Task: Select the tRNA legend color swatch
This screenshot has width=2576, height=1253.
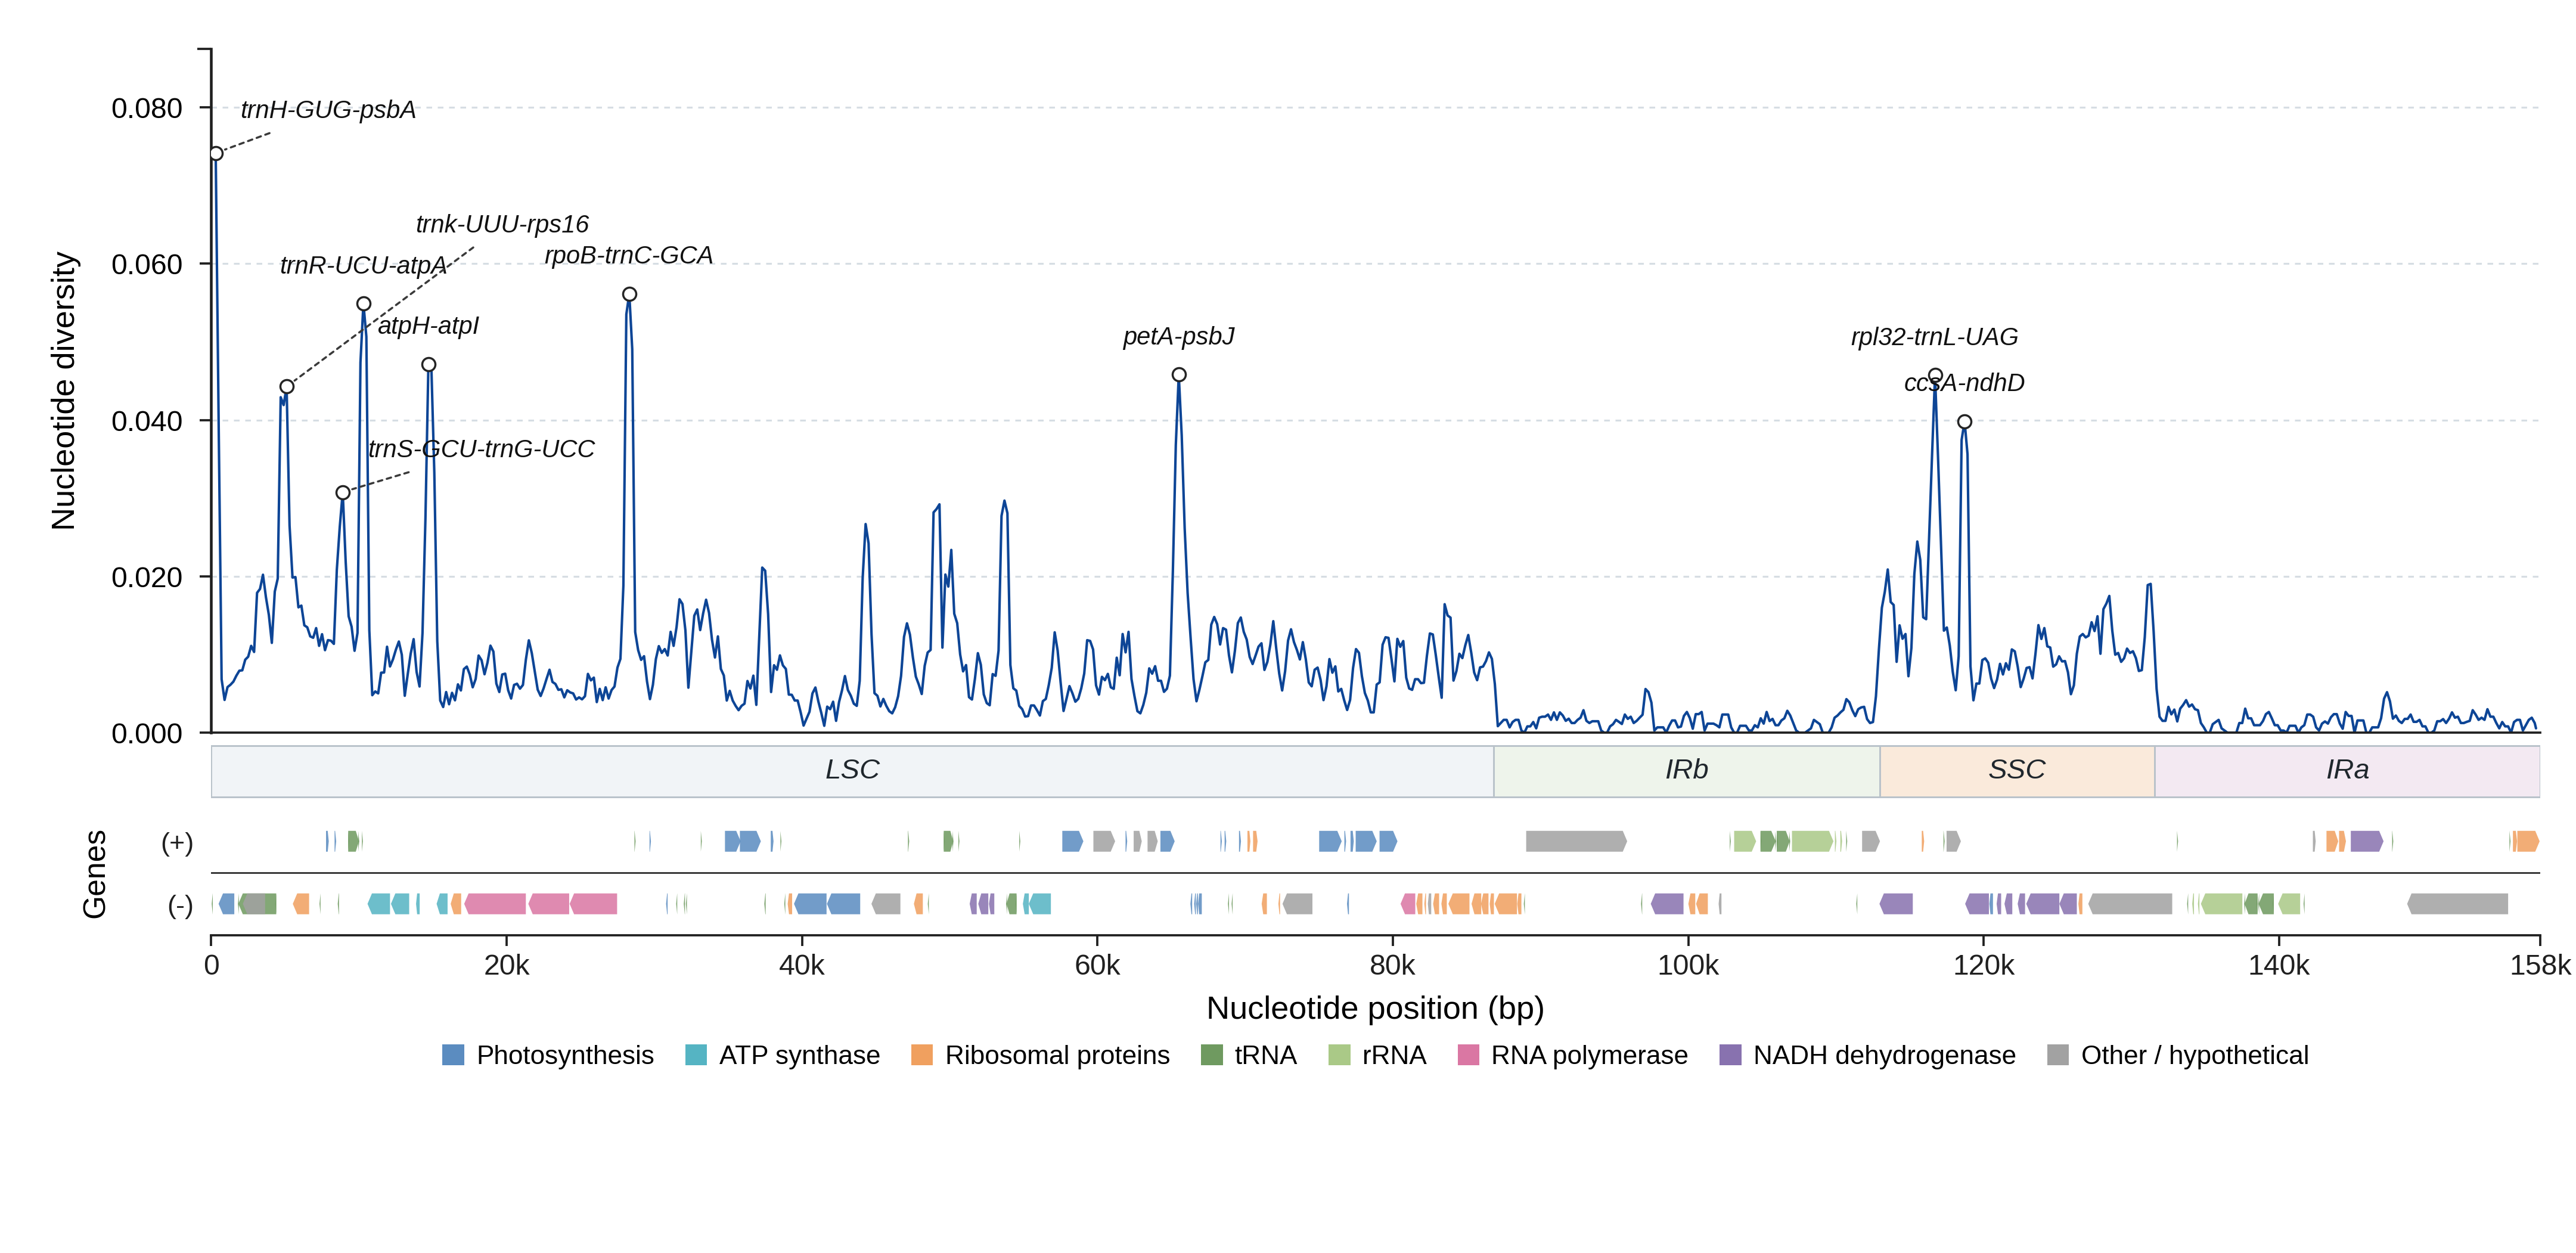Action: coord(1211,1055)
